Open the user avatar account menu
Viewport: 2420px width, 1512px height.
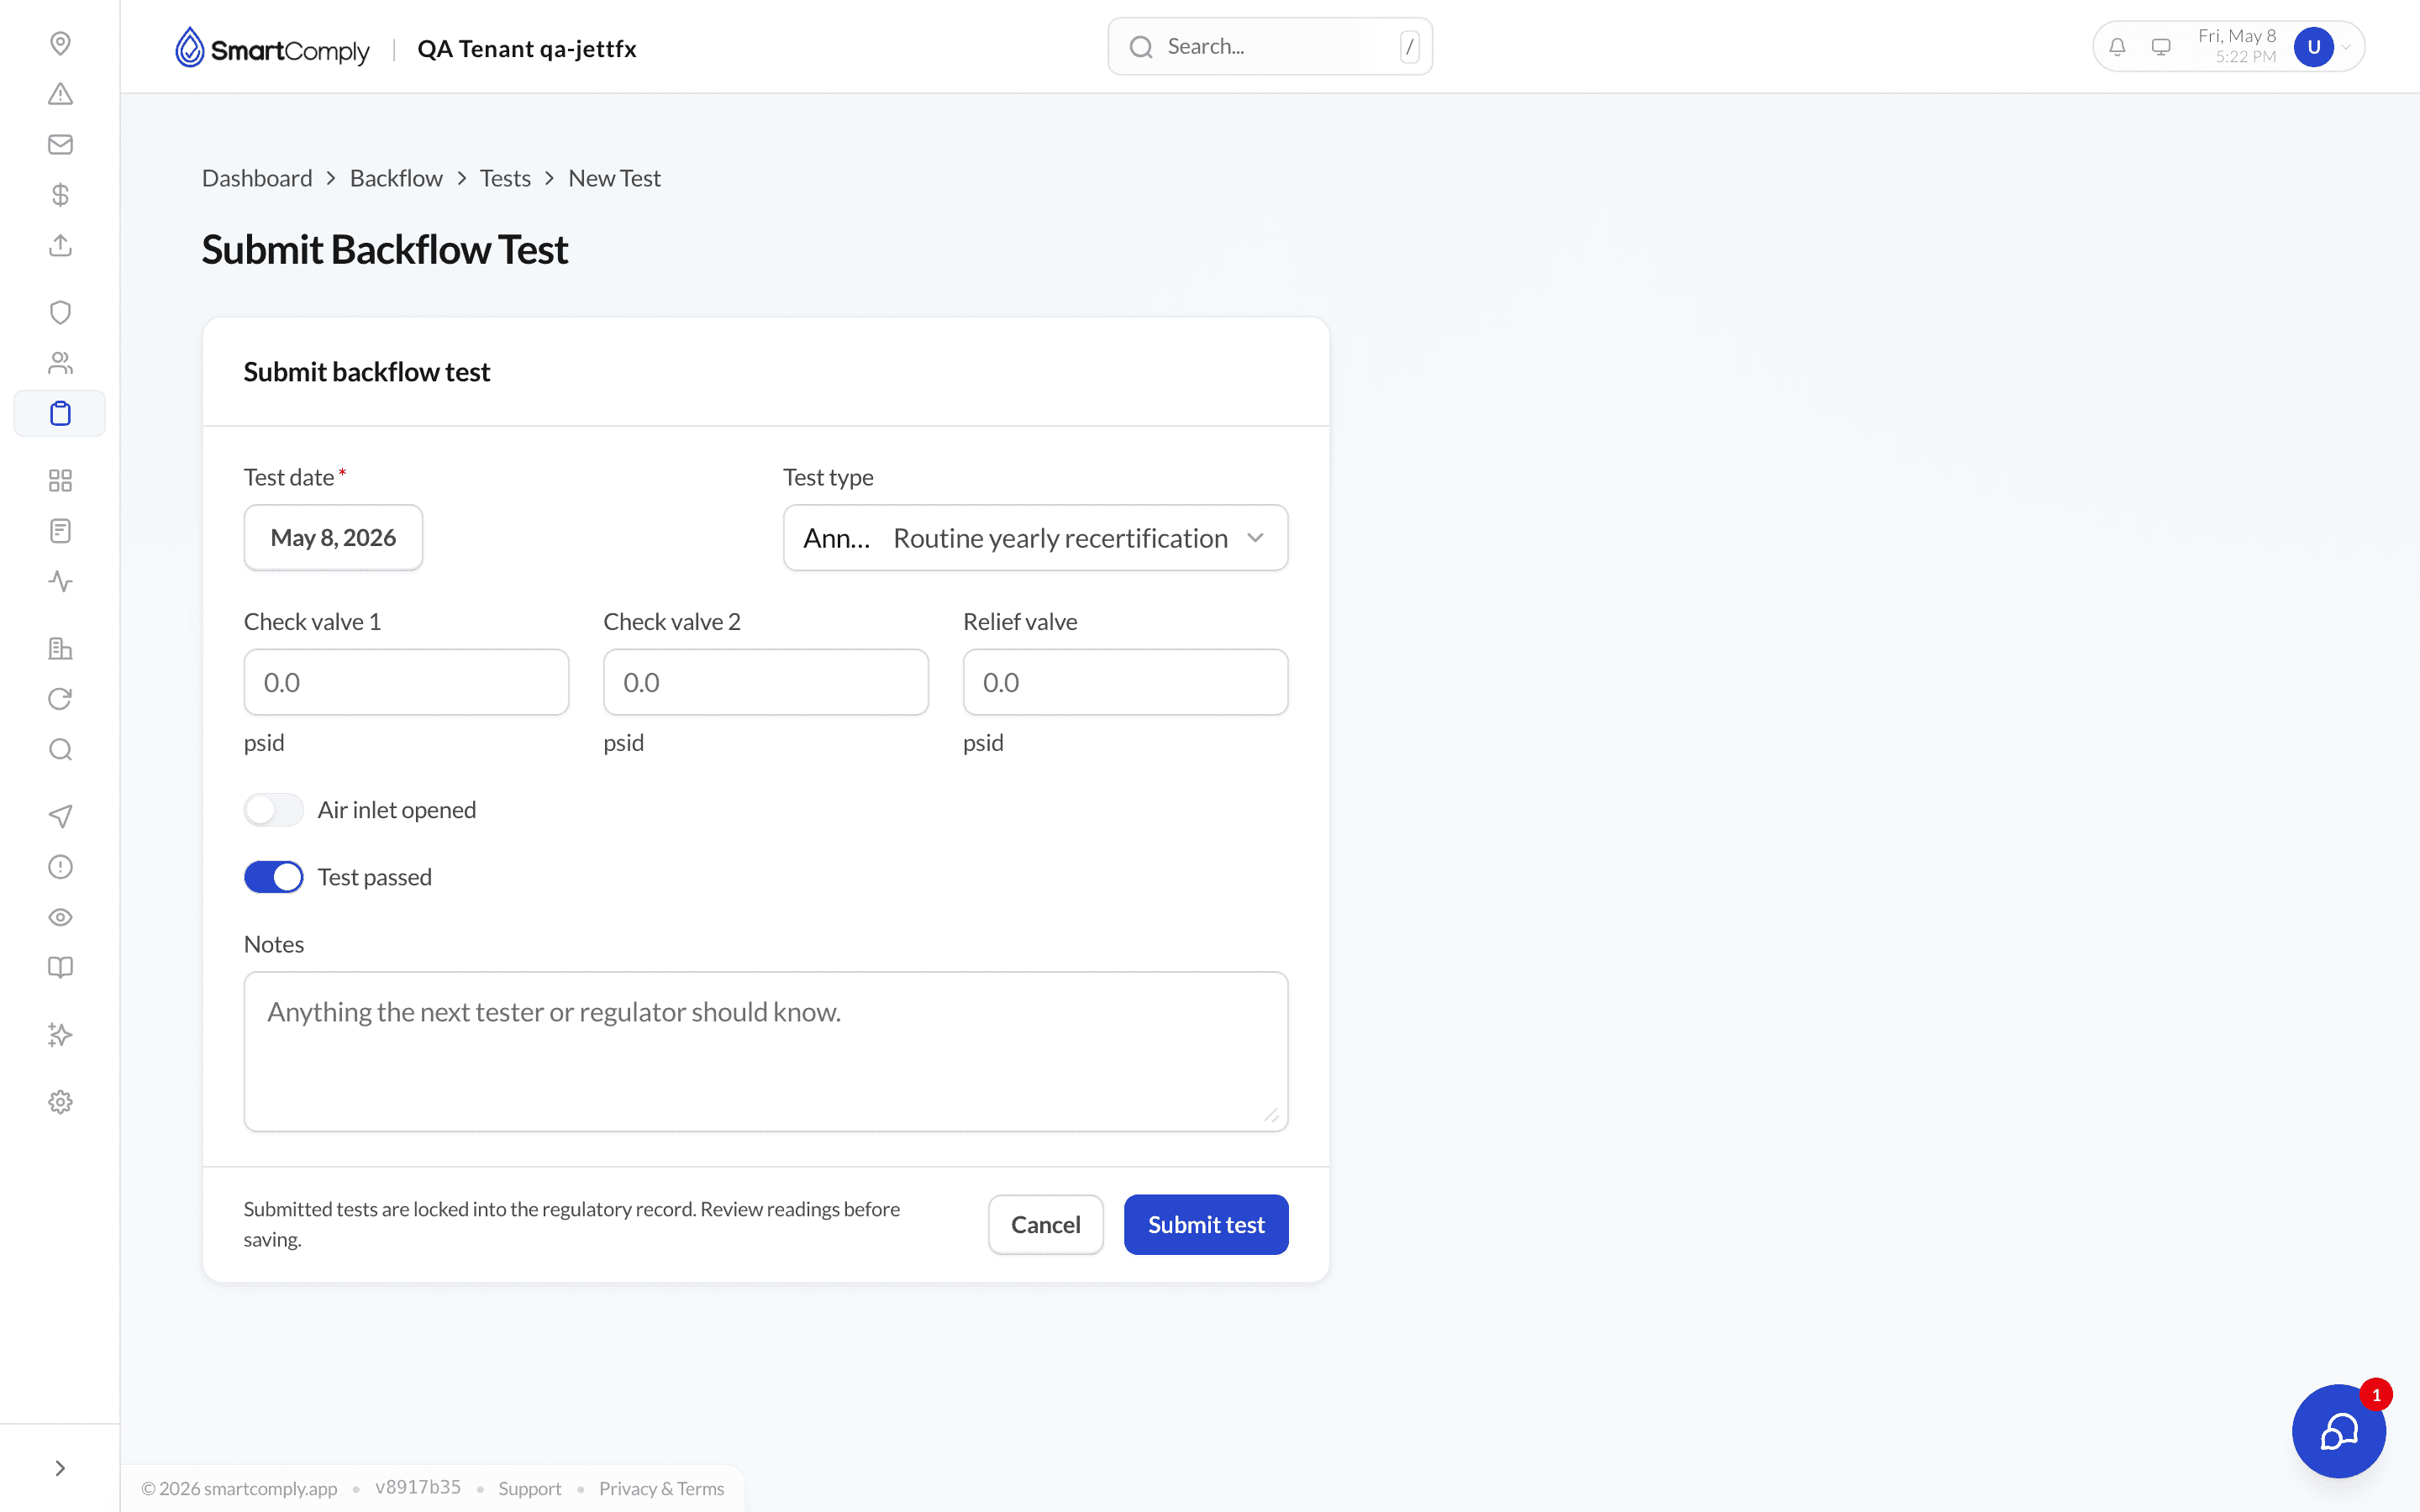2313,47
